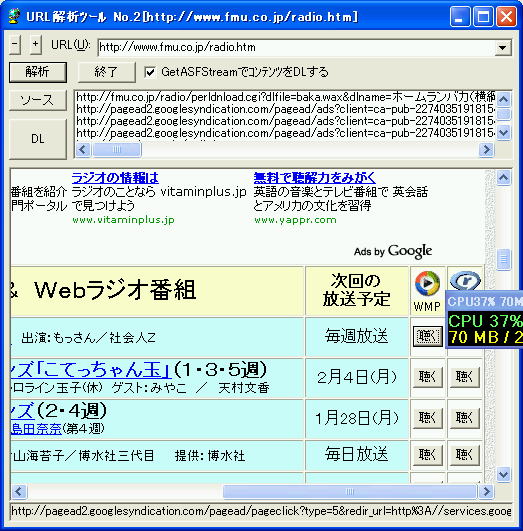This screenshot has height=531, width=523.
Task: Click down arrow of URL list scrollbar
Action: (x=504, y=132)
